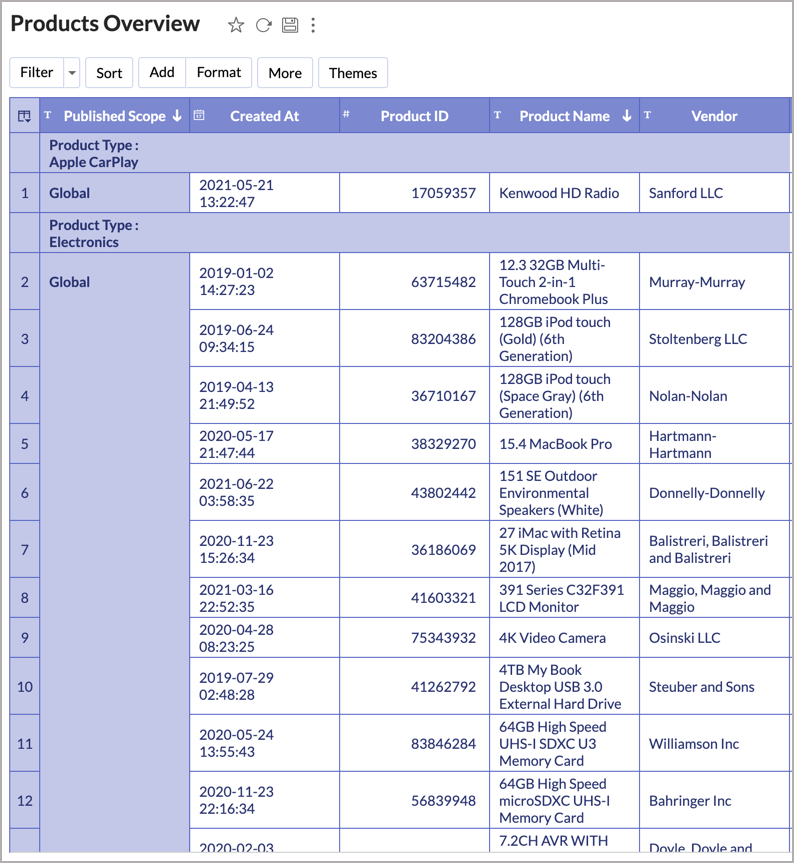Open the Themes option
Viewport: 794px width, 863px height.
[x=353, y=73]
